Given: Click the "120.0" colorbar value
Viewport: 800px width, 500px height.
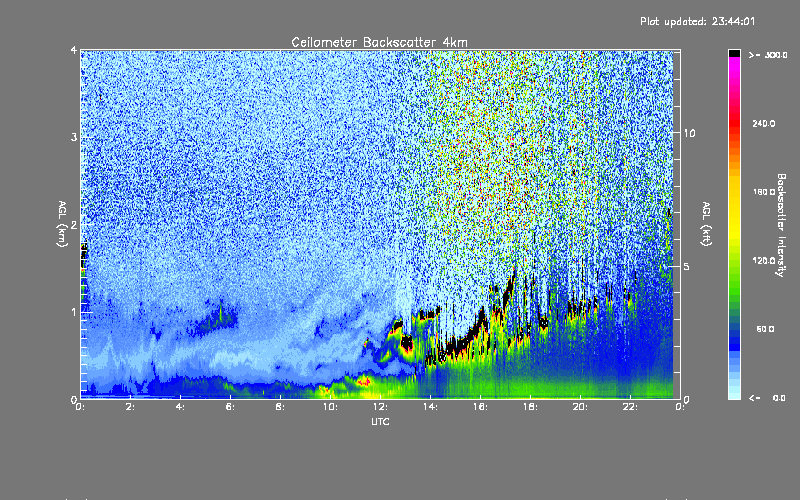Looking at the screenshot, I should (x=764, y=260).
